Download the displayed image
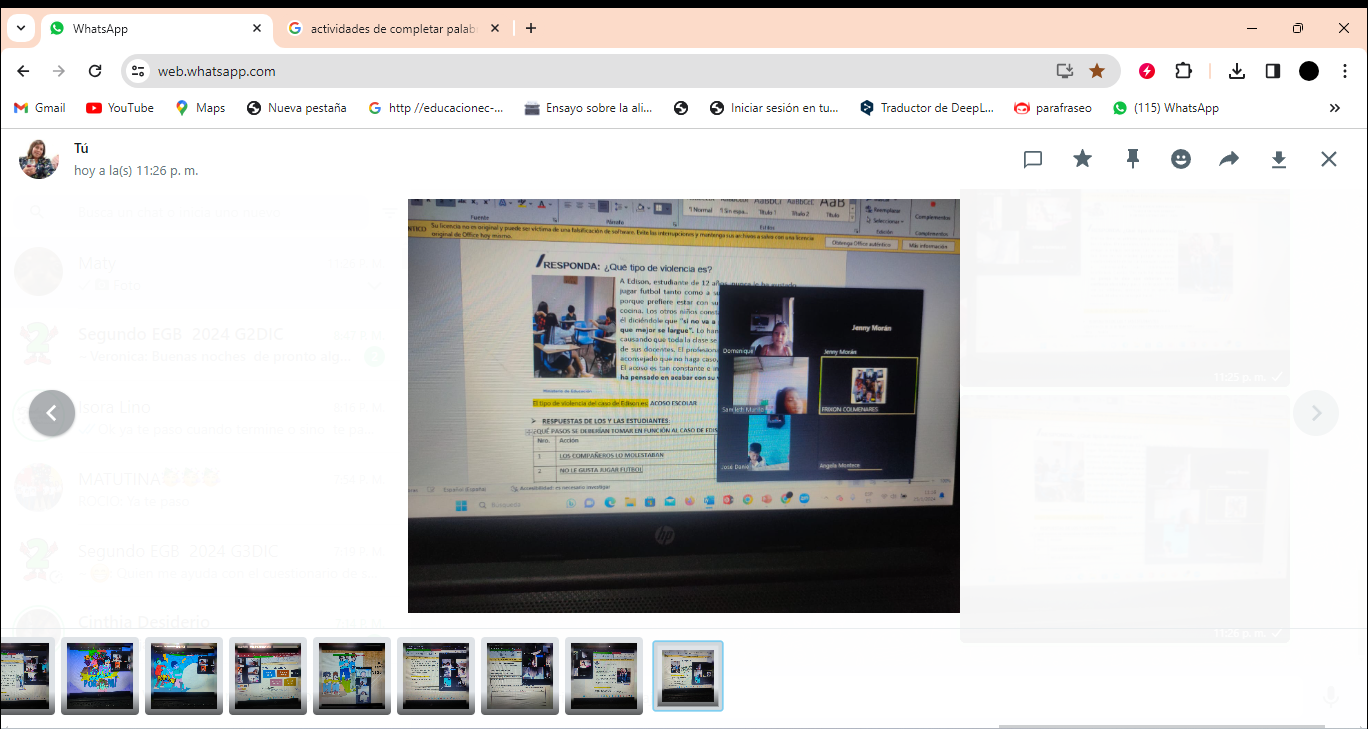This screenshot has width=1368, height=729. (1278, 159)
